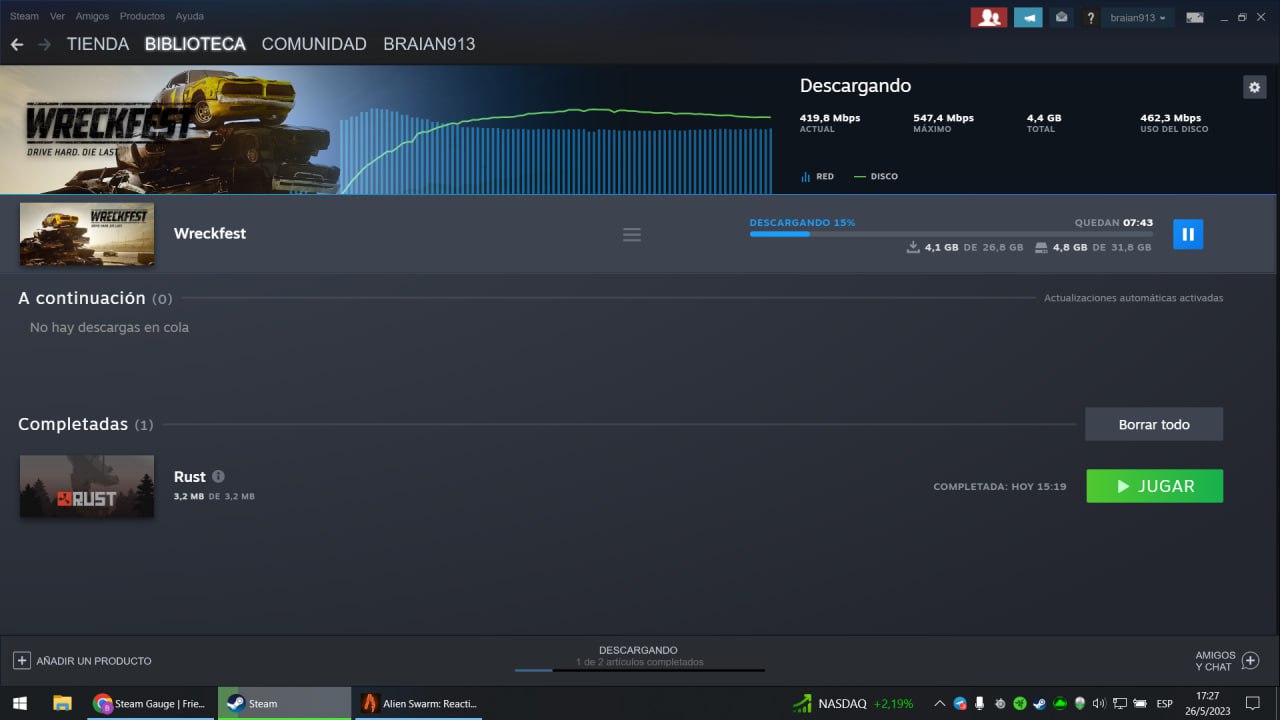Open the Productos menu
Viewport: 1280px width, 720px height.
tap(142, 16)
